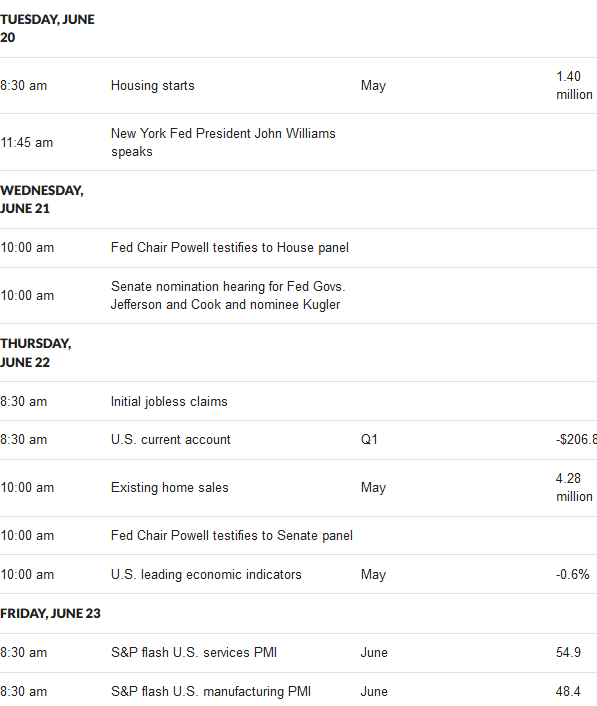597x706 pixels.
Task: Click the TUESDAY, JUNE 20 heading
Action: pos(47,28)
